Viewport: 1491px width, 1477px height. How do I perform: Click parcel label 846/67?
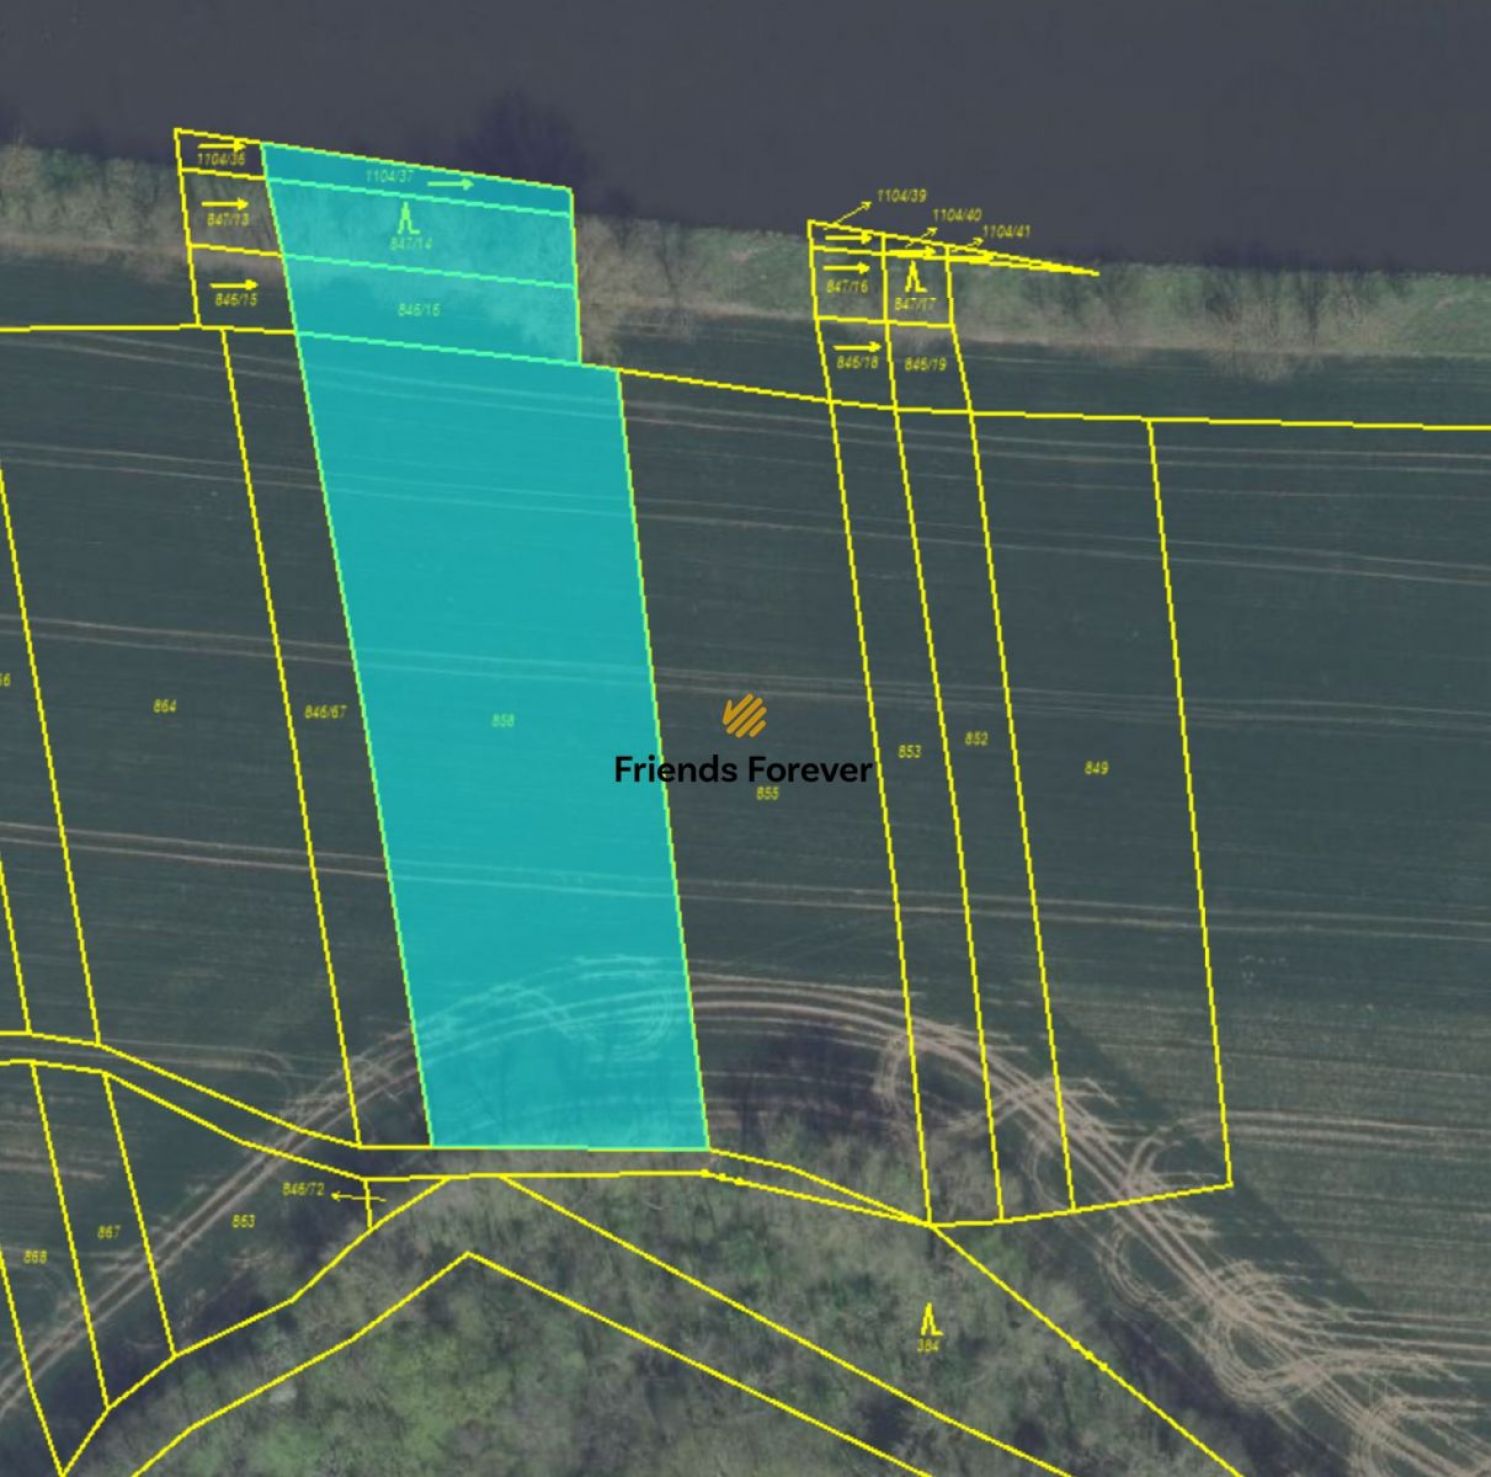tap(325, 712)
